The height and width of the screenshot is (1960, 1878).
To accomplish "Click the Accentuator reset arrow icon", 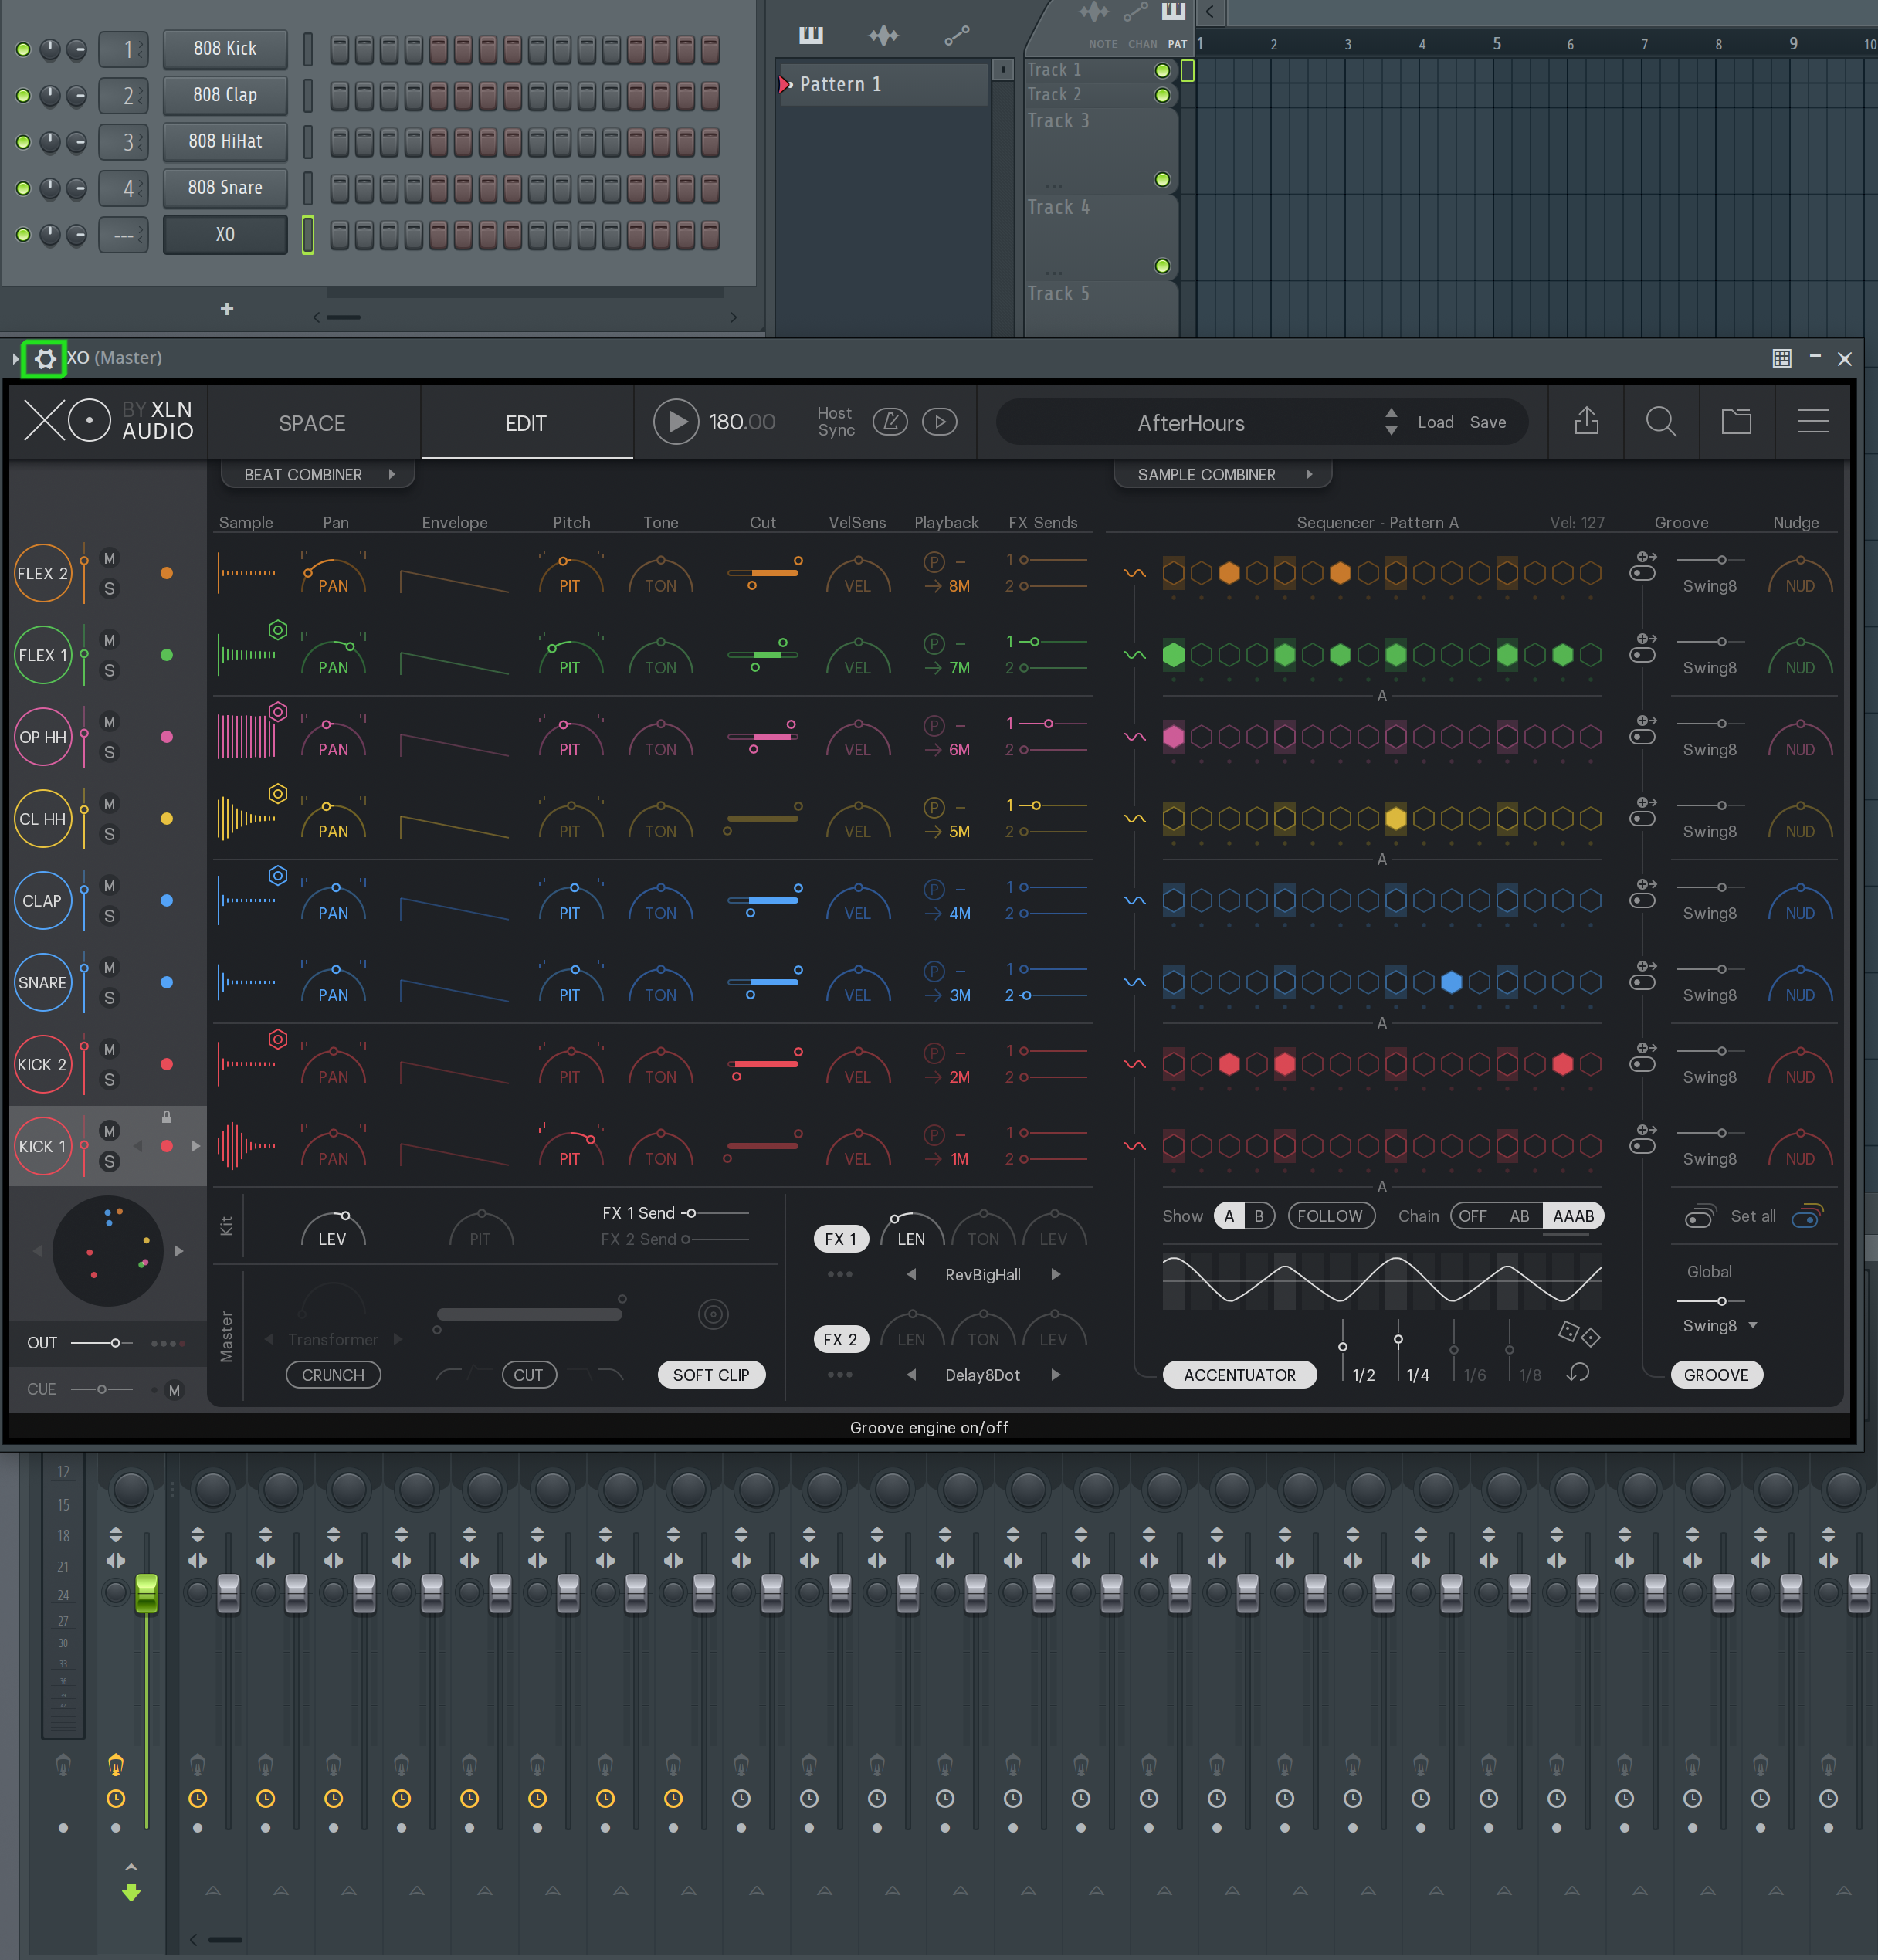I will pyautogui.click(x=1578, y=1372).
